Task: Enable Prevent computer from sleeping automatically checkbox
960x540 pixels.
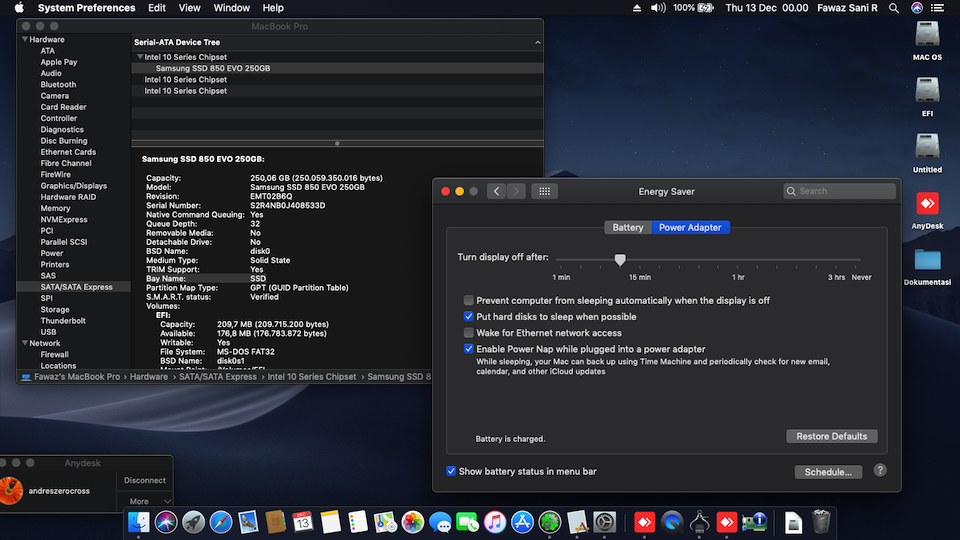Action: (x=468, y=301)
